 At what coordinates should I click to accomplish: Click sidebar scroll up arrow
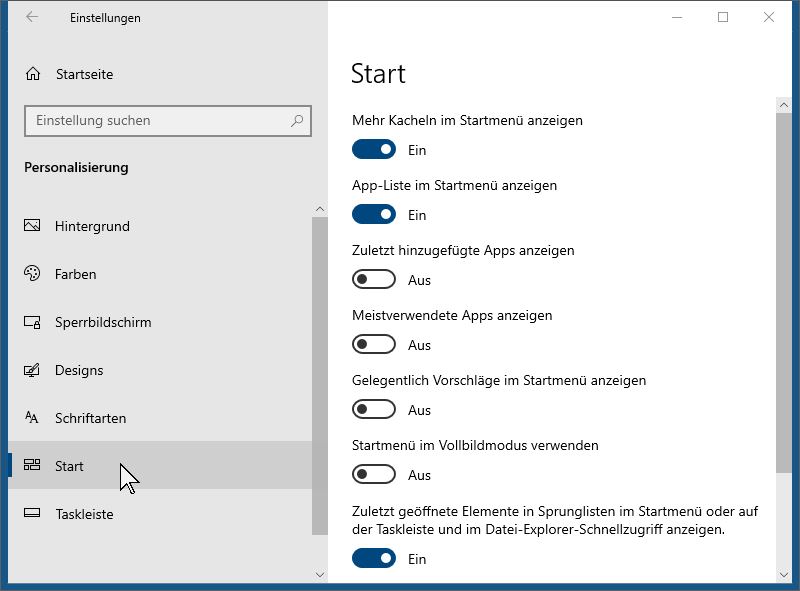(320, 209)
